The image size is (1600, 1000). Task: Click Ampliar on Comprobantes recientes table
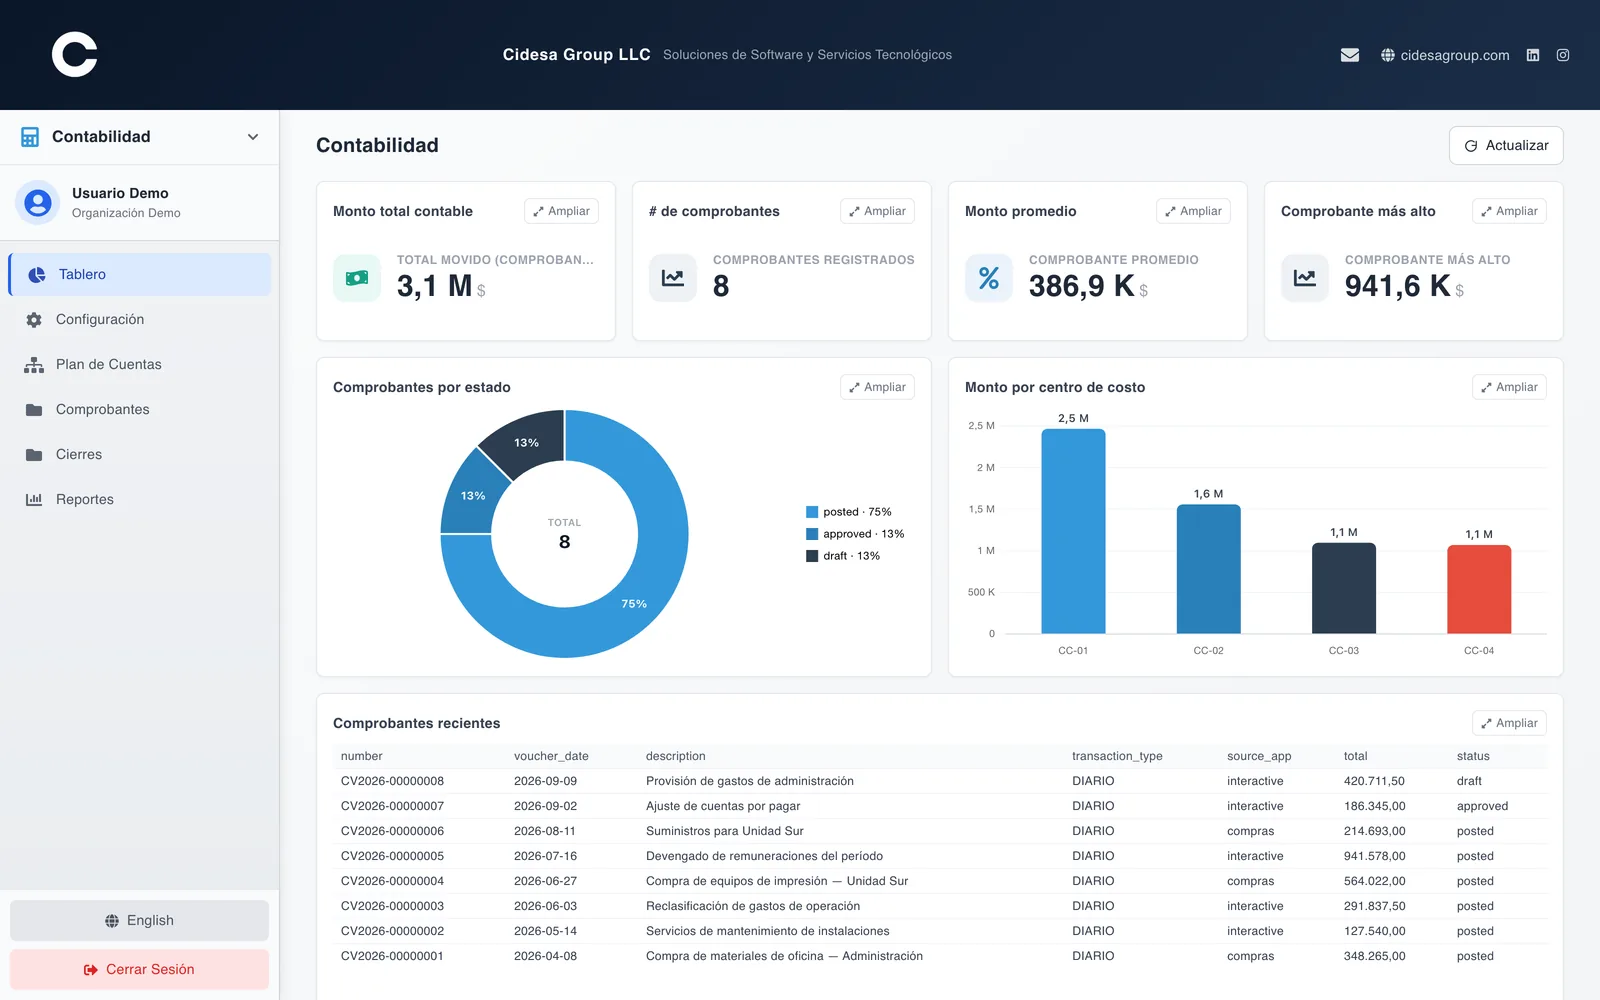(x=1509, y=723)
